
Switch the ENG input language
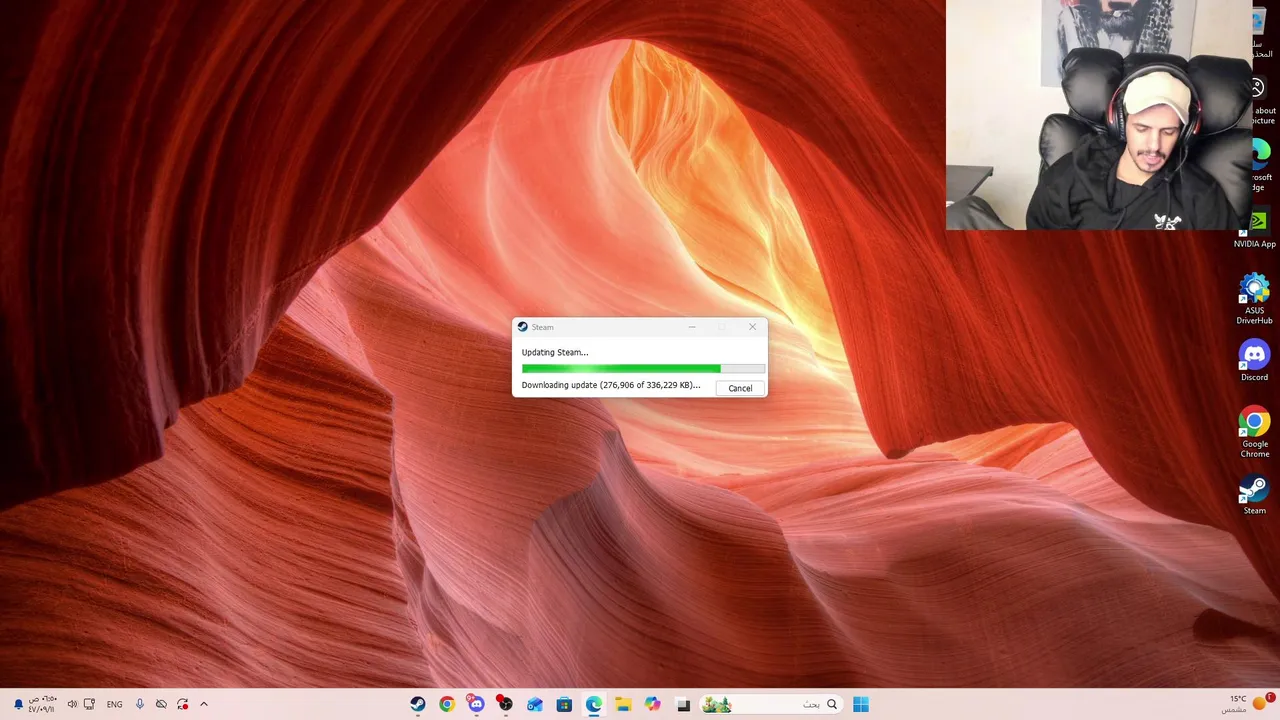(x=114, y=704)
